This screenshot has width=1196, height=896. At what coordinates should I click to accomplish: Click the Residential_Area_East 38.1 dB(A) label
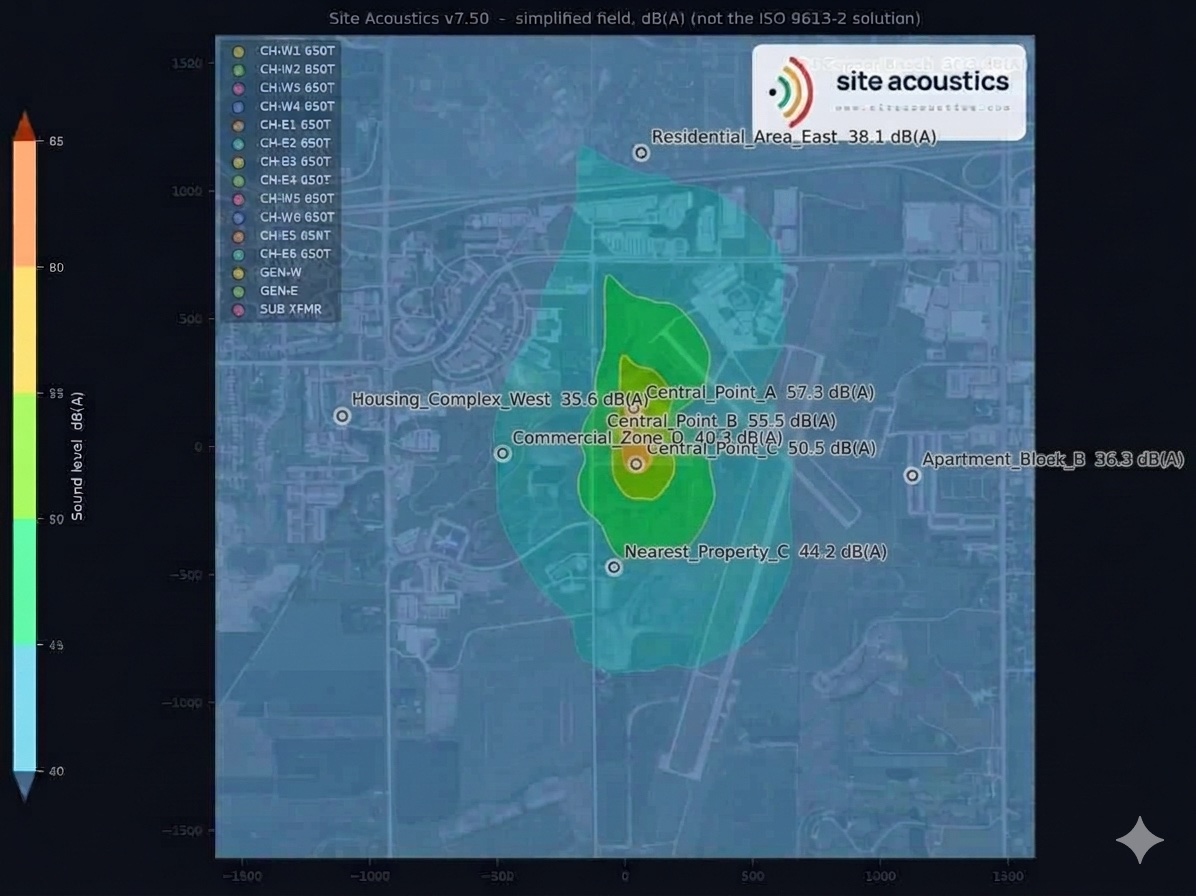pyautogui.click(x=794, y=137)
